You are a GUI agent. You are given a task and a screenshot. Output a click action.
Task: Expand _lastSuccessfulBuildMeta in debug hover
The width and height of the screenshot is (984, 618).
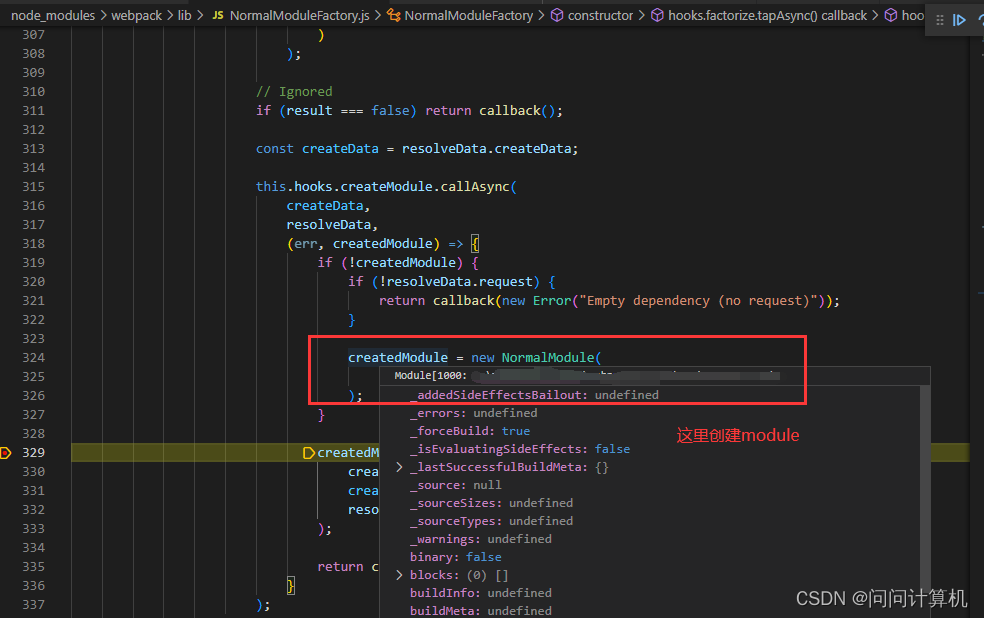tap(399, 467)
